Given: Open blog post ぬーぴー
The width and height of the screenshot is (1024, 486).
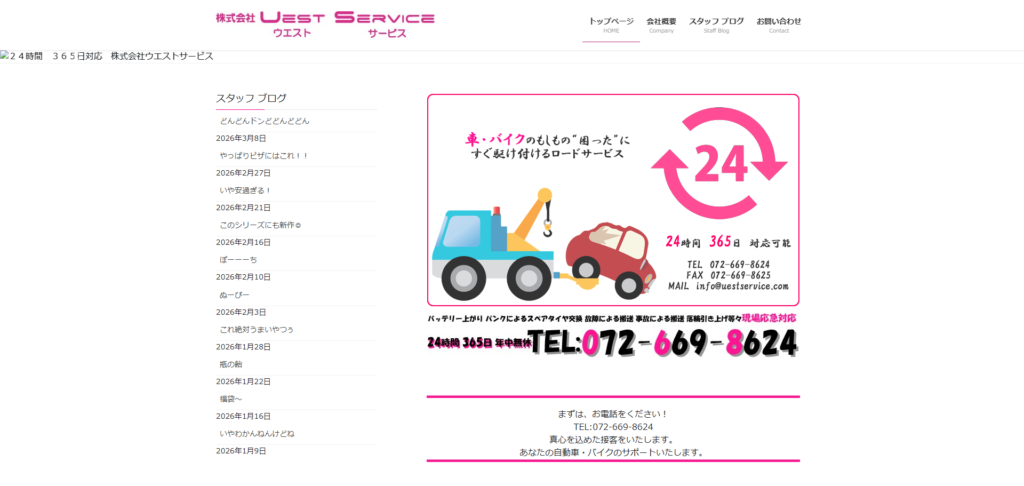Looking at the screenshot, I should coord(235,295).
